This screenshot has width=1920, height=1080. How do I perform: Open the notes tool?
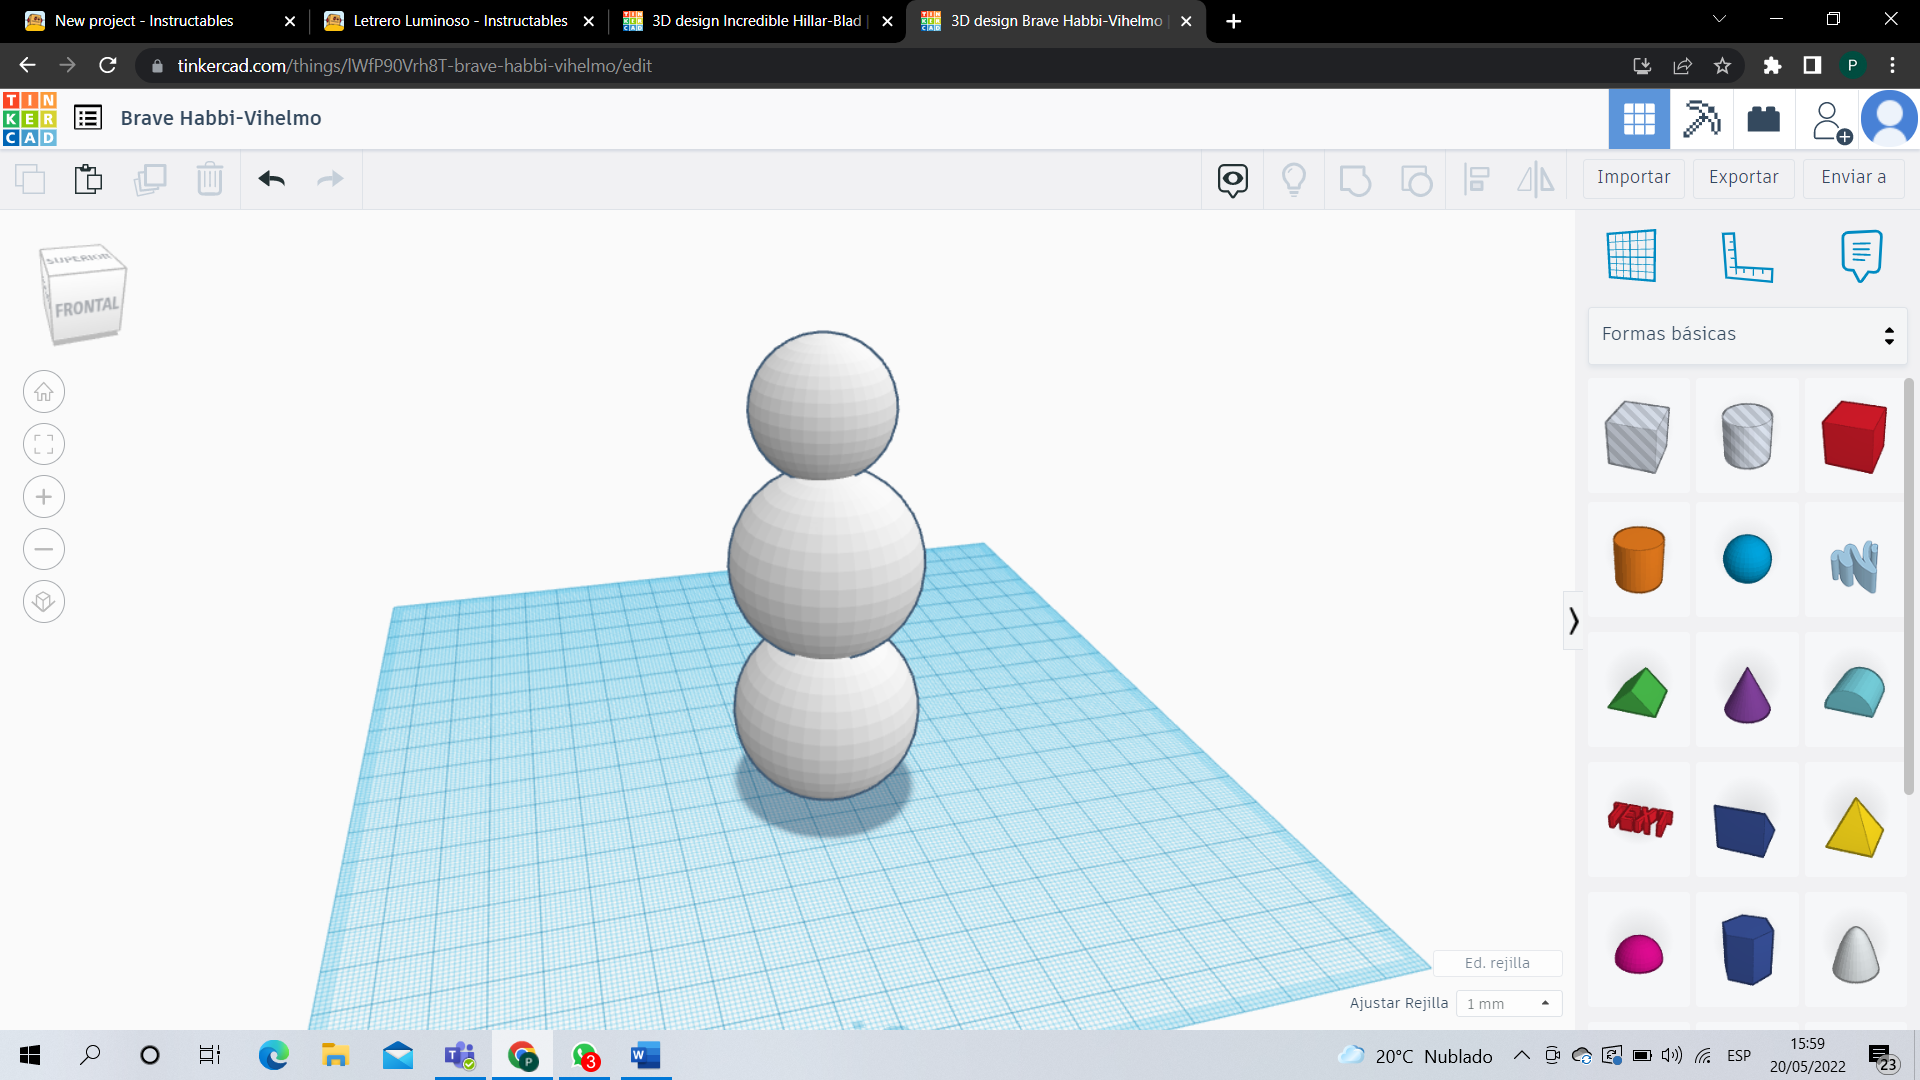pyautogui.click(x=1861, y=256)
